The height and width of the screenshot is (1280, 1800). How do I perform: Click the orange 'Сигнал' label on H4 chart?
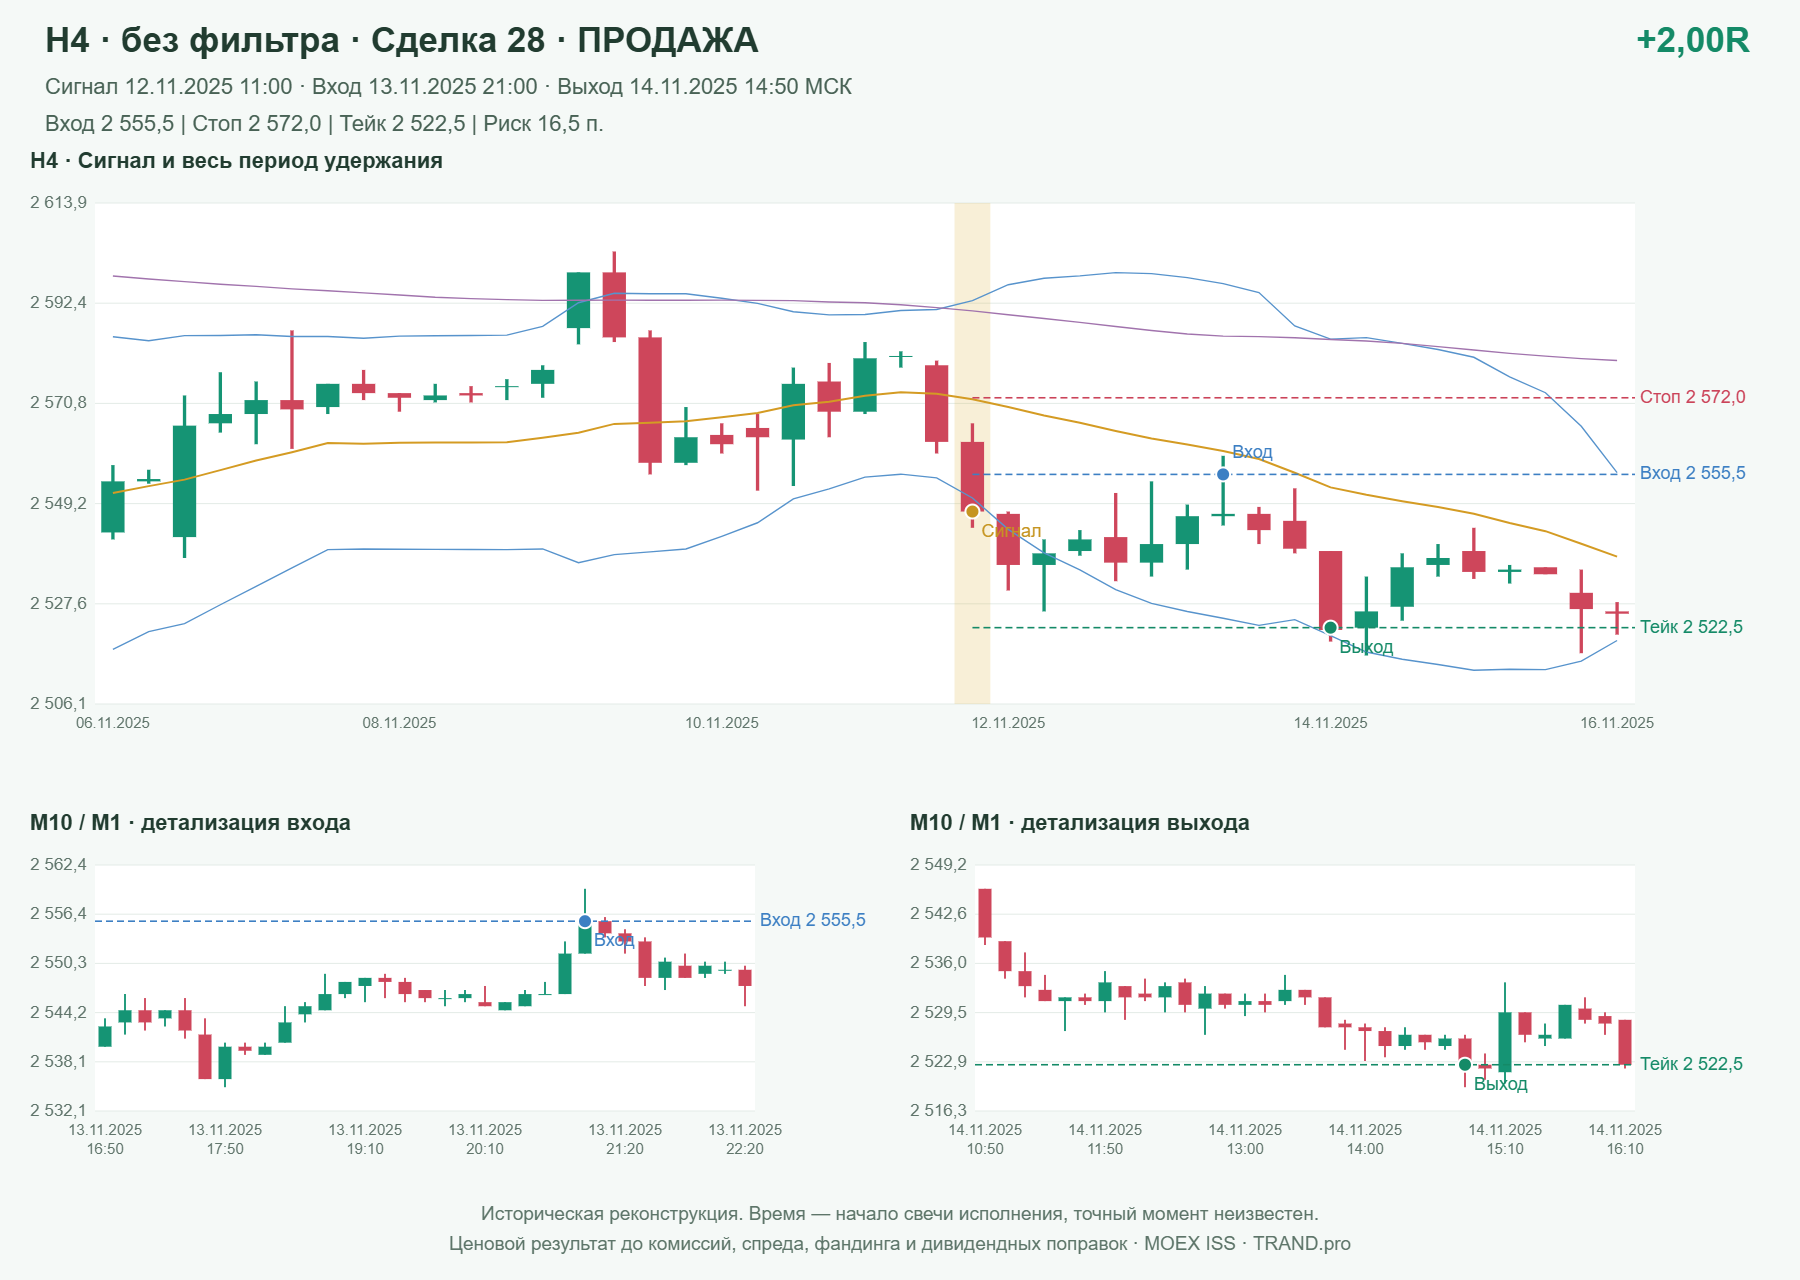(1011, 531)
